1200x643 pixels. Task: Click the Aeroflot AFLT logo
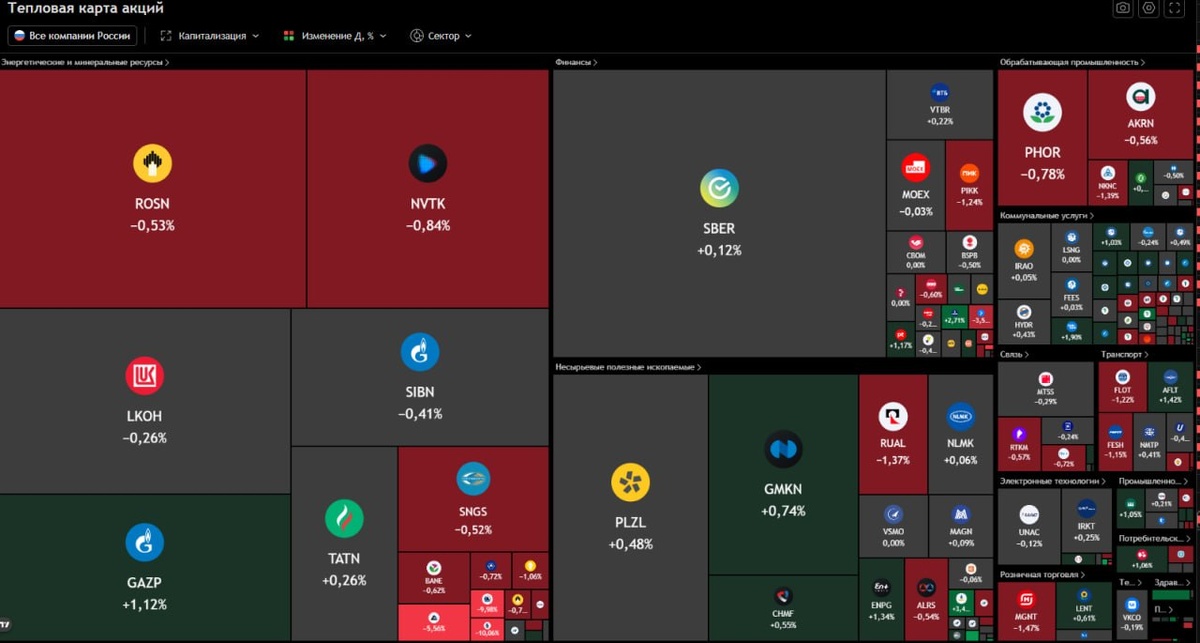click(1171, 376)
